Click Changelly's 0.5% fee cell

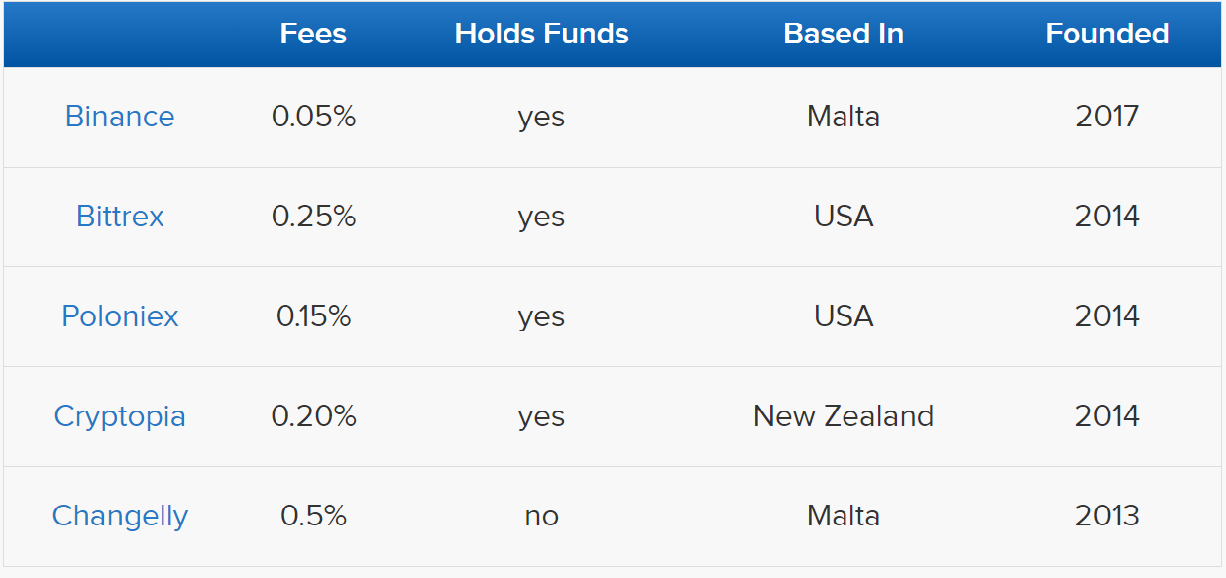[314, 516]
